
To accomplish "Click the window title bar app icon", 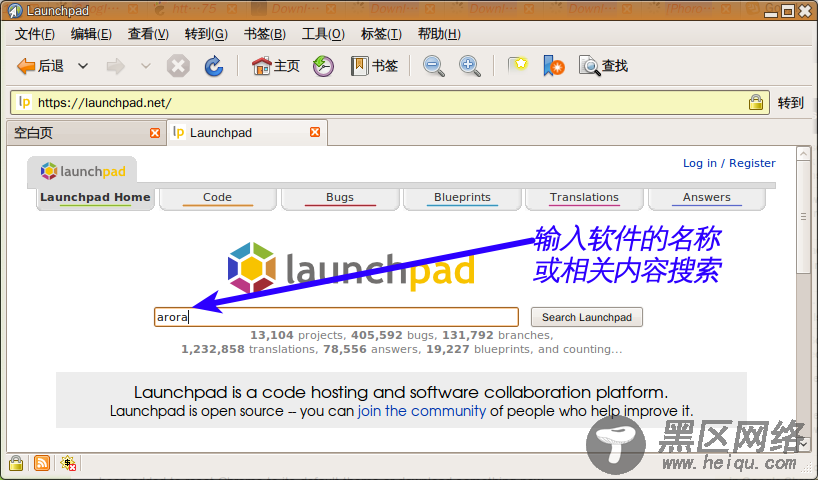I will click(x=14, y=10).
